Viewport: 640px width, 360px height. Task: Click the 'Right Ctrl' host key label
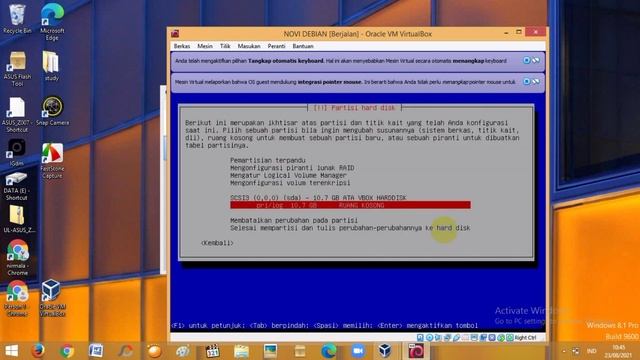click(x=525, y=338)
